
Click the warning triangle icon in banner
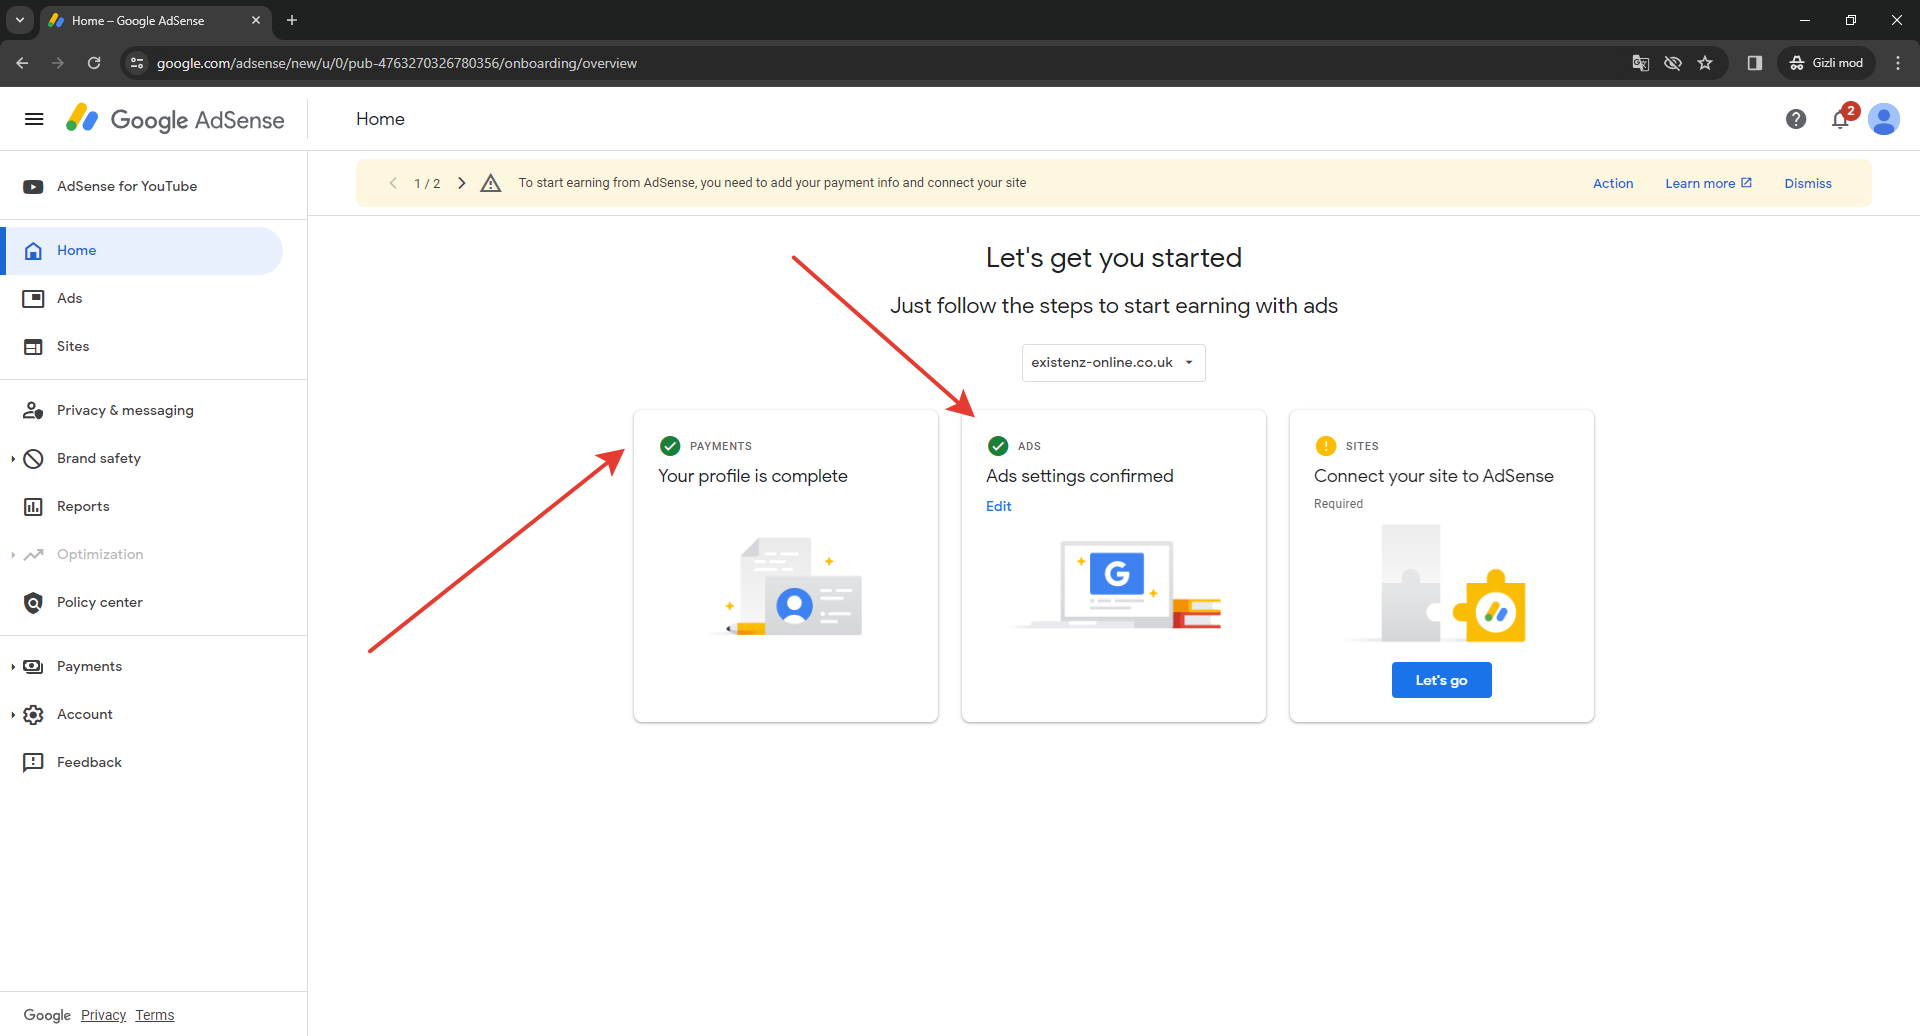pos(490,183)
